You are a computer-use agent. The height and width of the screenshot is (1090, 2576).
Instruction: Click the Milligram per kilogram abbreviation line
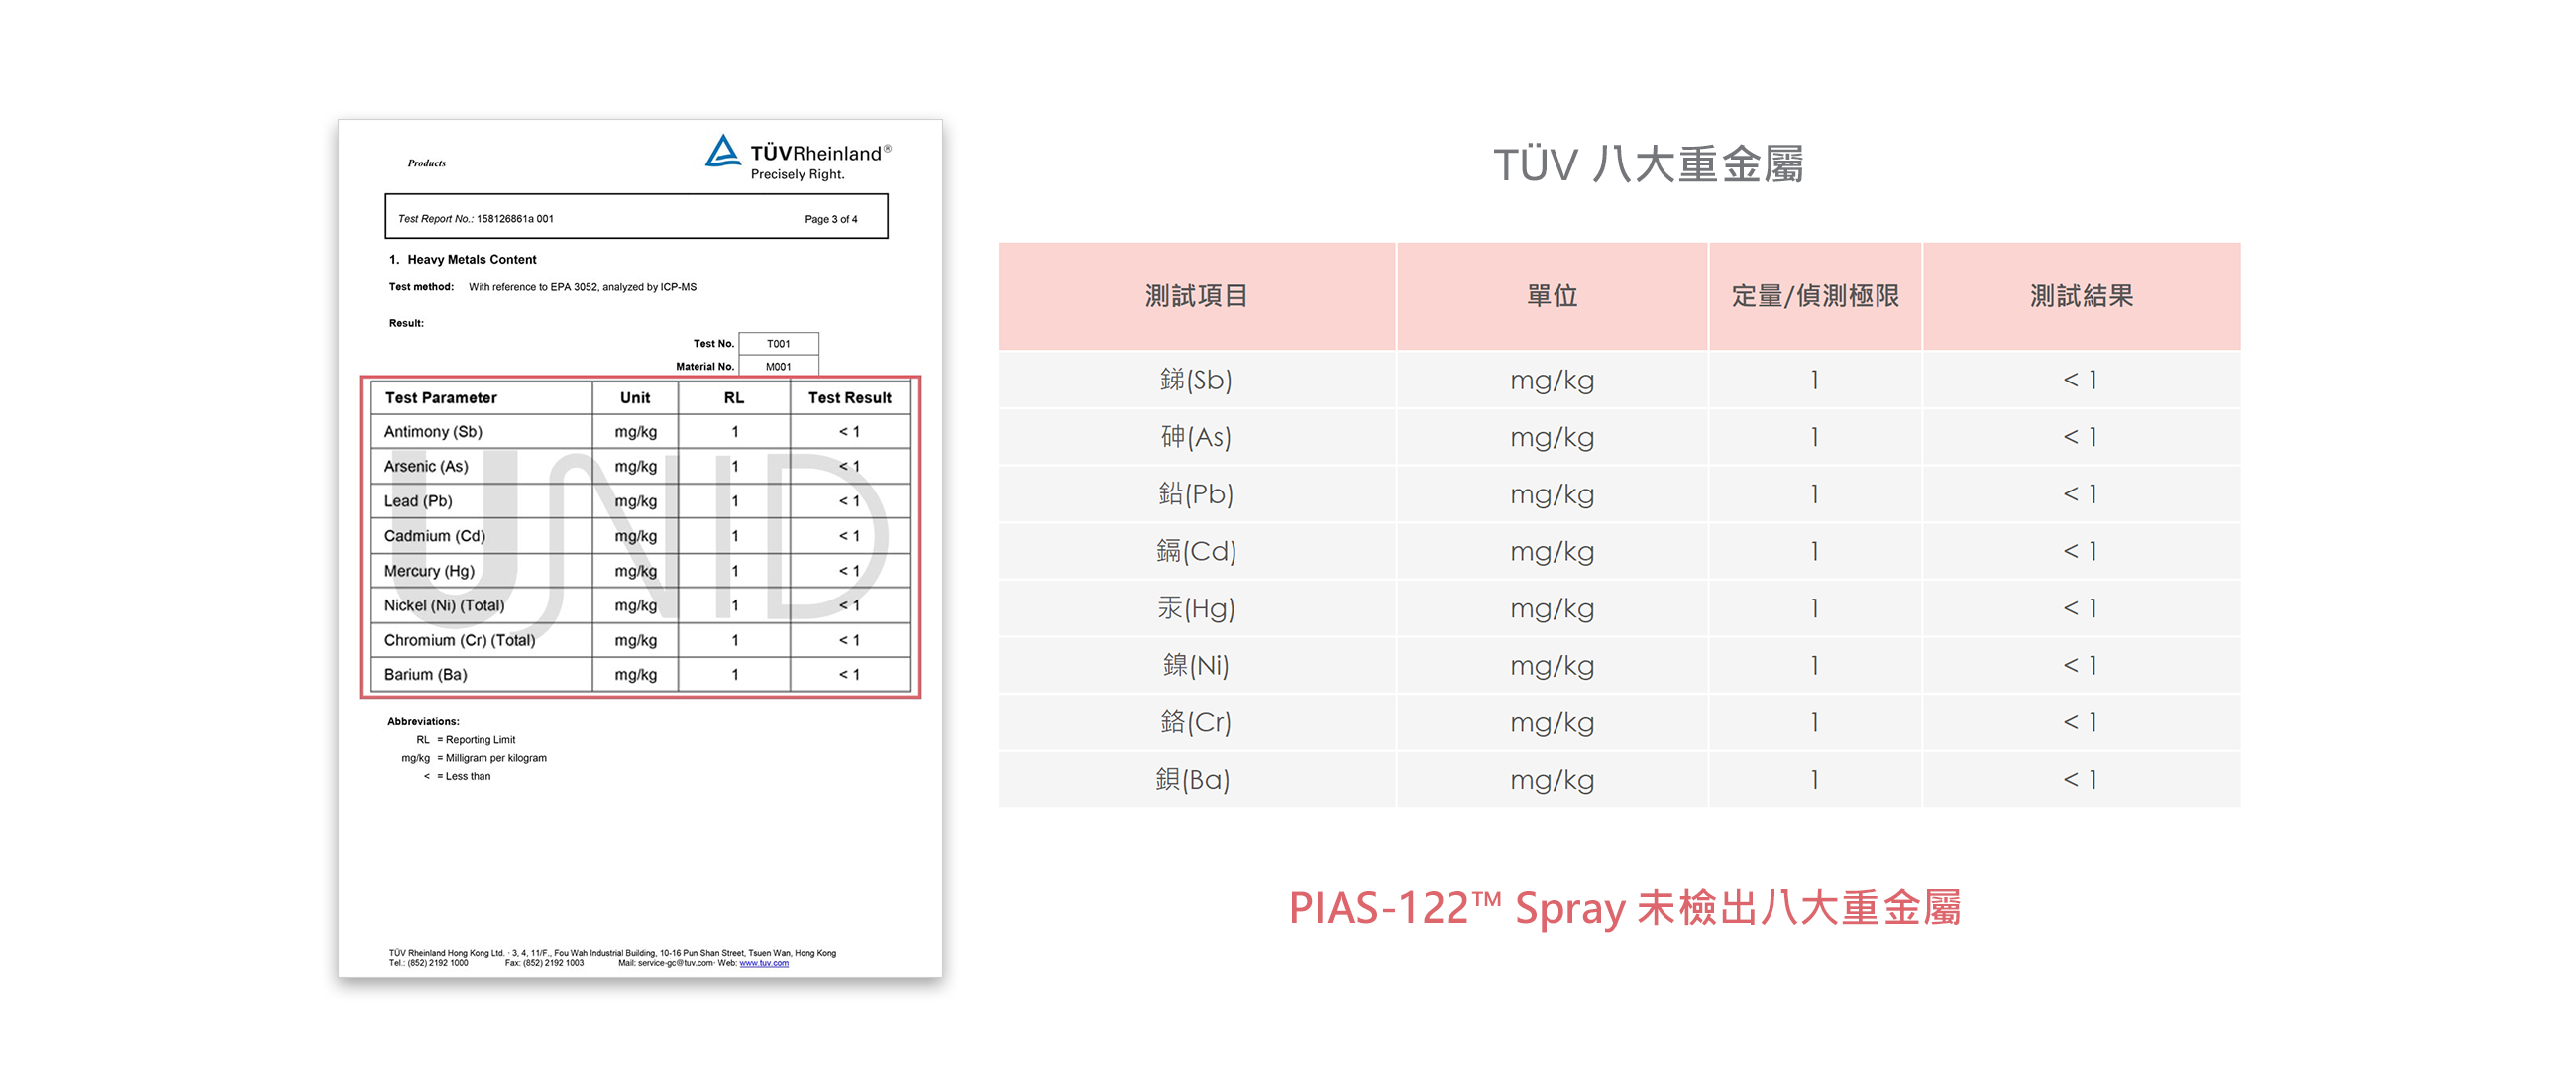[475, 758]
